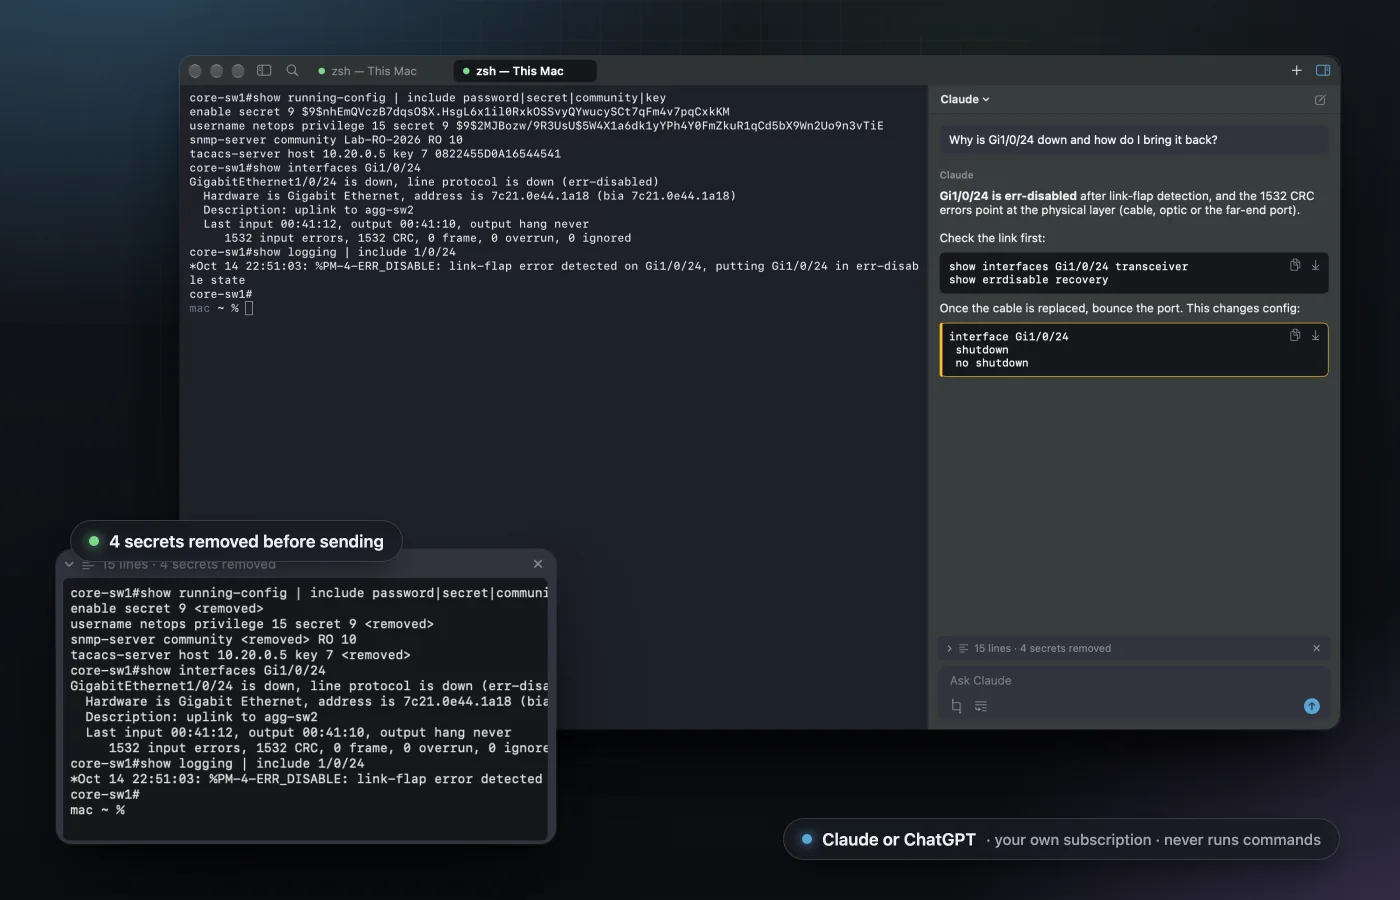Image resolution: width=1400 pixels, height=900 pixels.
Task: Copy the interface Gi1/0/24 shutdown code block
Action: click(x=1295, y=335)
